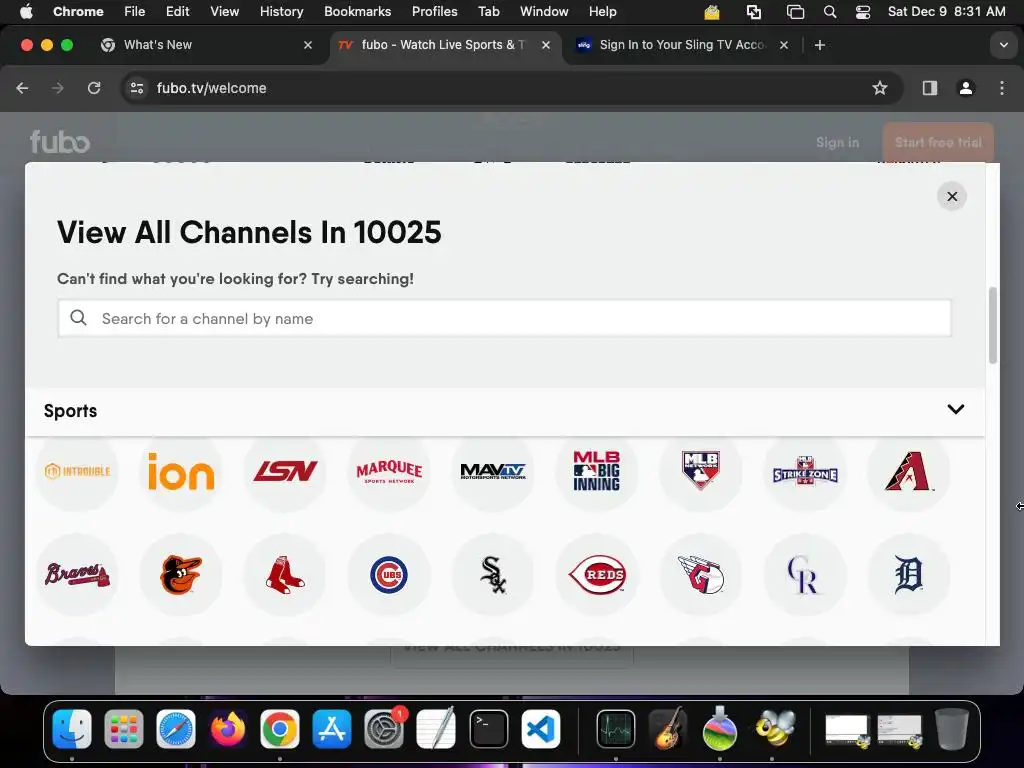The height and width of the screenshot is (768, 1024).
Task: Close the View All Channels dialog
Action: 952,197
